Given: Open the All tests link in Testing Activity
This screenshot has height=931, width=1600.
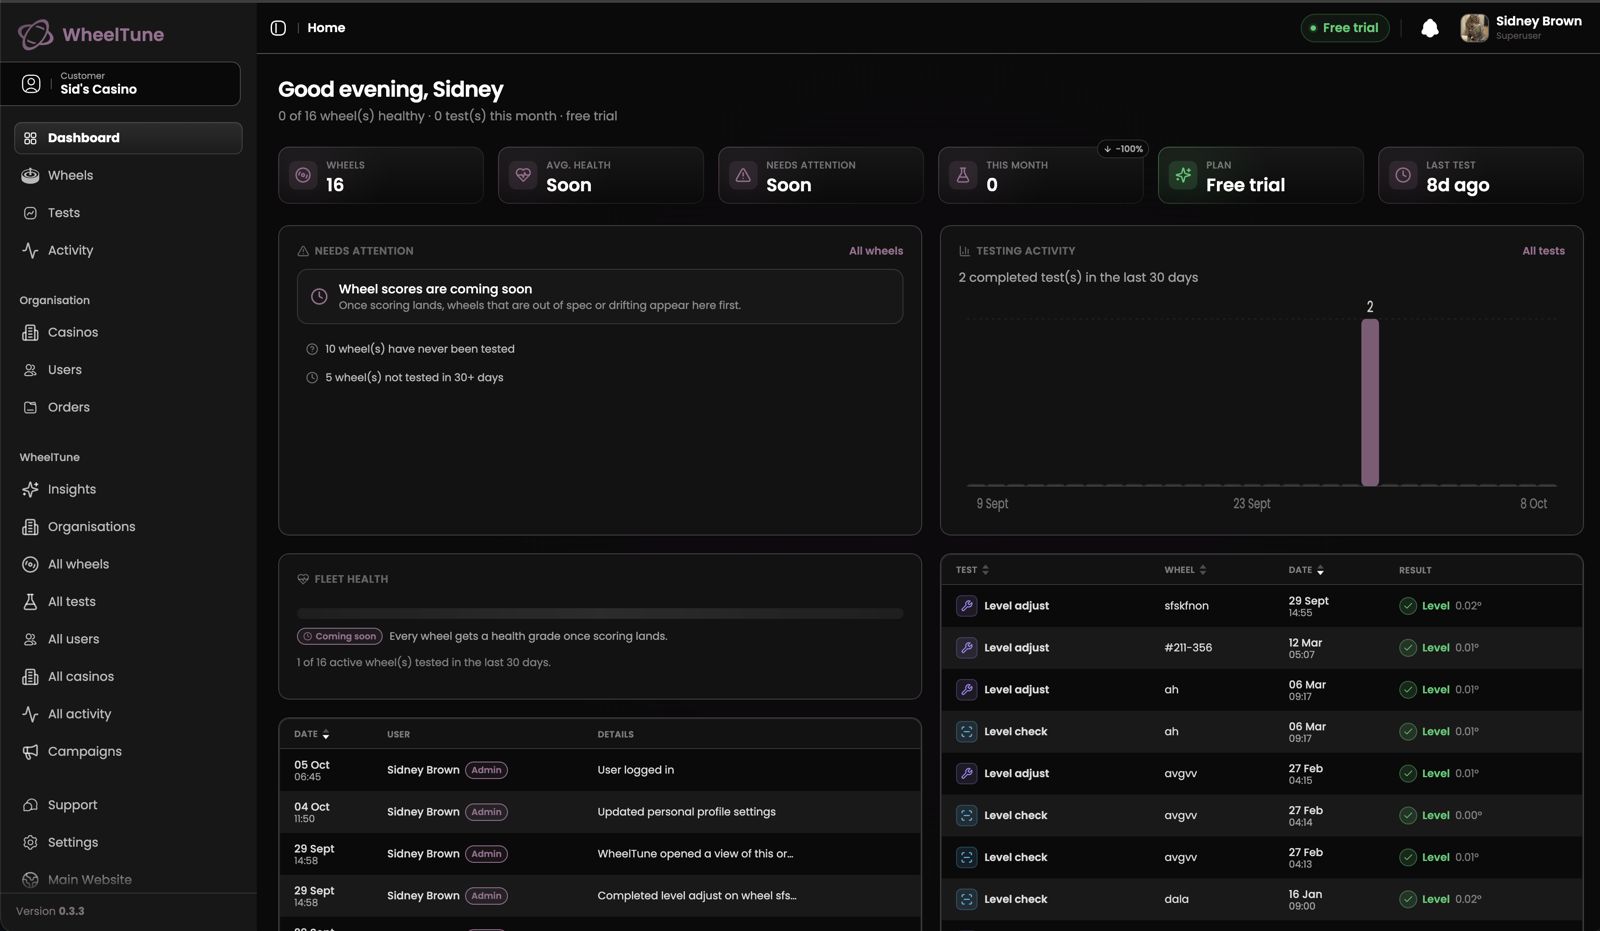Looking at the screenshot, I should click(x=1543, y=251).
